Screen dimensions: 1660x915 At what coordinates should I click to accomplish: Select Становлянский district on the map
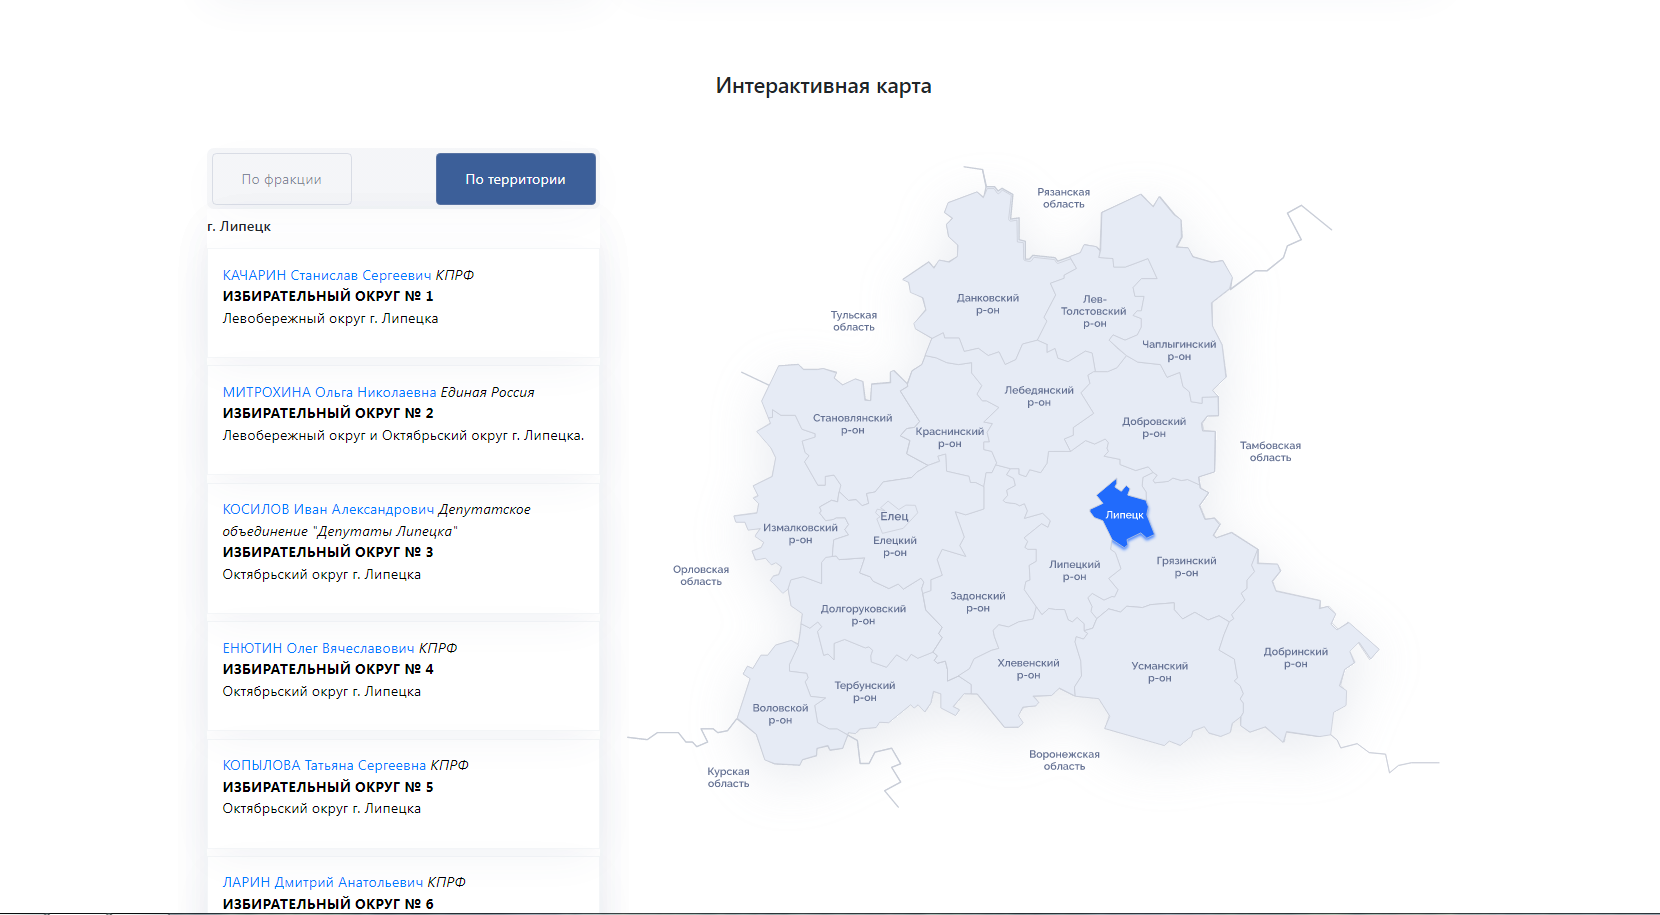tap(852, 424)
